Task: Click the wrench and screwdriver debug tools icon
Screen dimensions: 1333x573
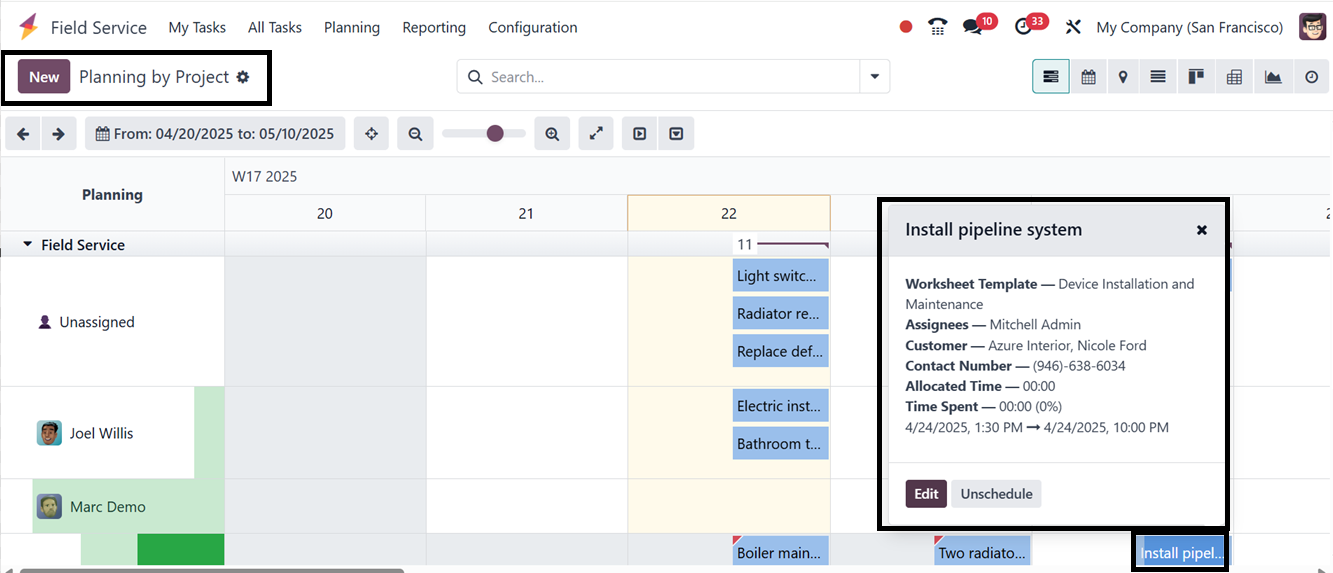Action: click(1073, 27)
